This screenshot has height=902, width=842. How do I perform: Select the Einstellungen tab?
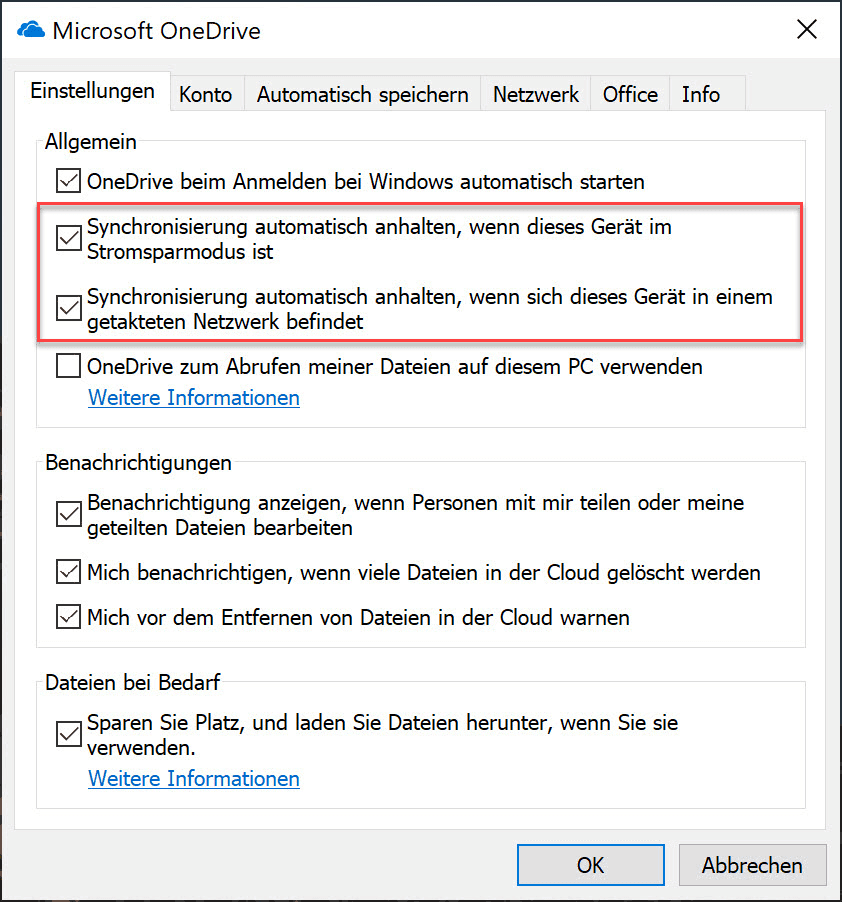93,91
